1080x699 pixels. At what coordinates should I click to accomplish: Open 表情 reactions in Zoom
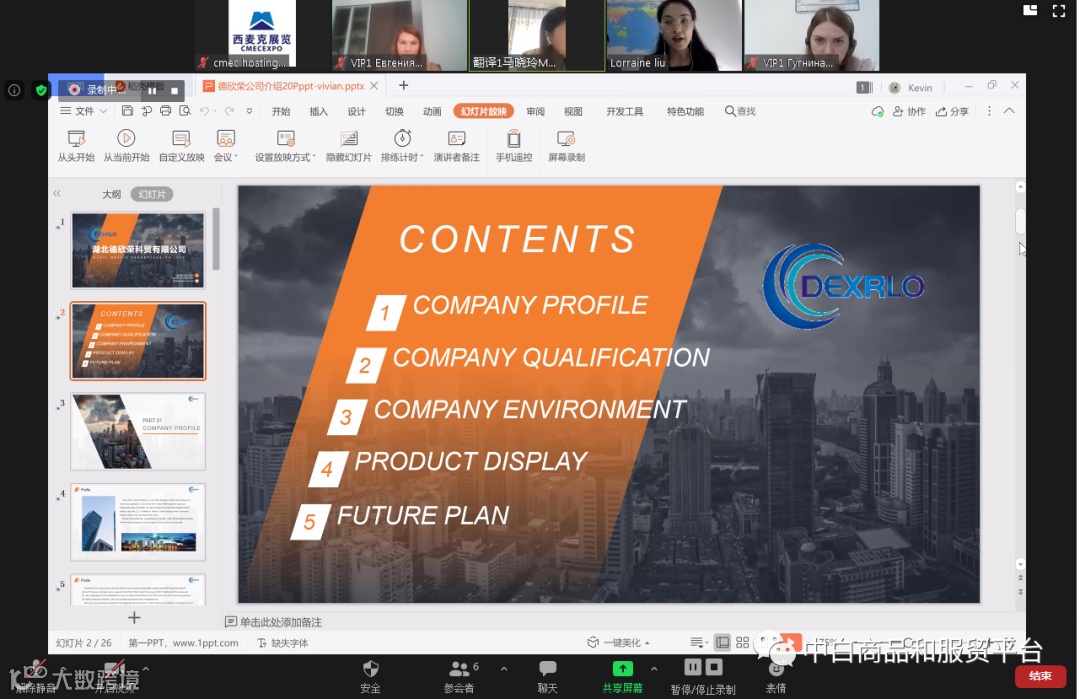pyautogui.click(x=776, y=678)
